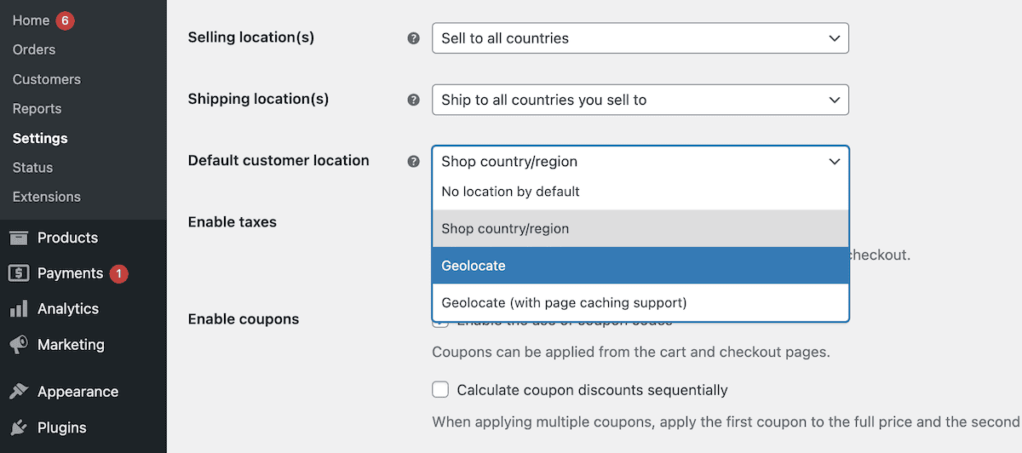
Task: Choose No location by default option
Action: tap(640, 191)
